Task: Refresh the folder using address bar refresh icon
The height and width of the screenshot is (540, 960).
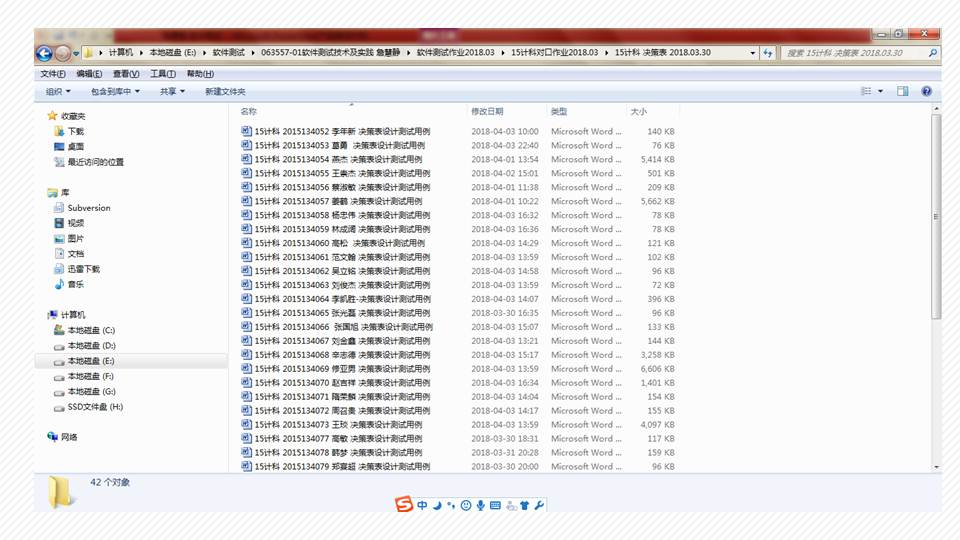Action: [768, 53]
